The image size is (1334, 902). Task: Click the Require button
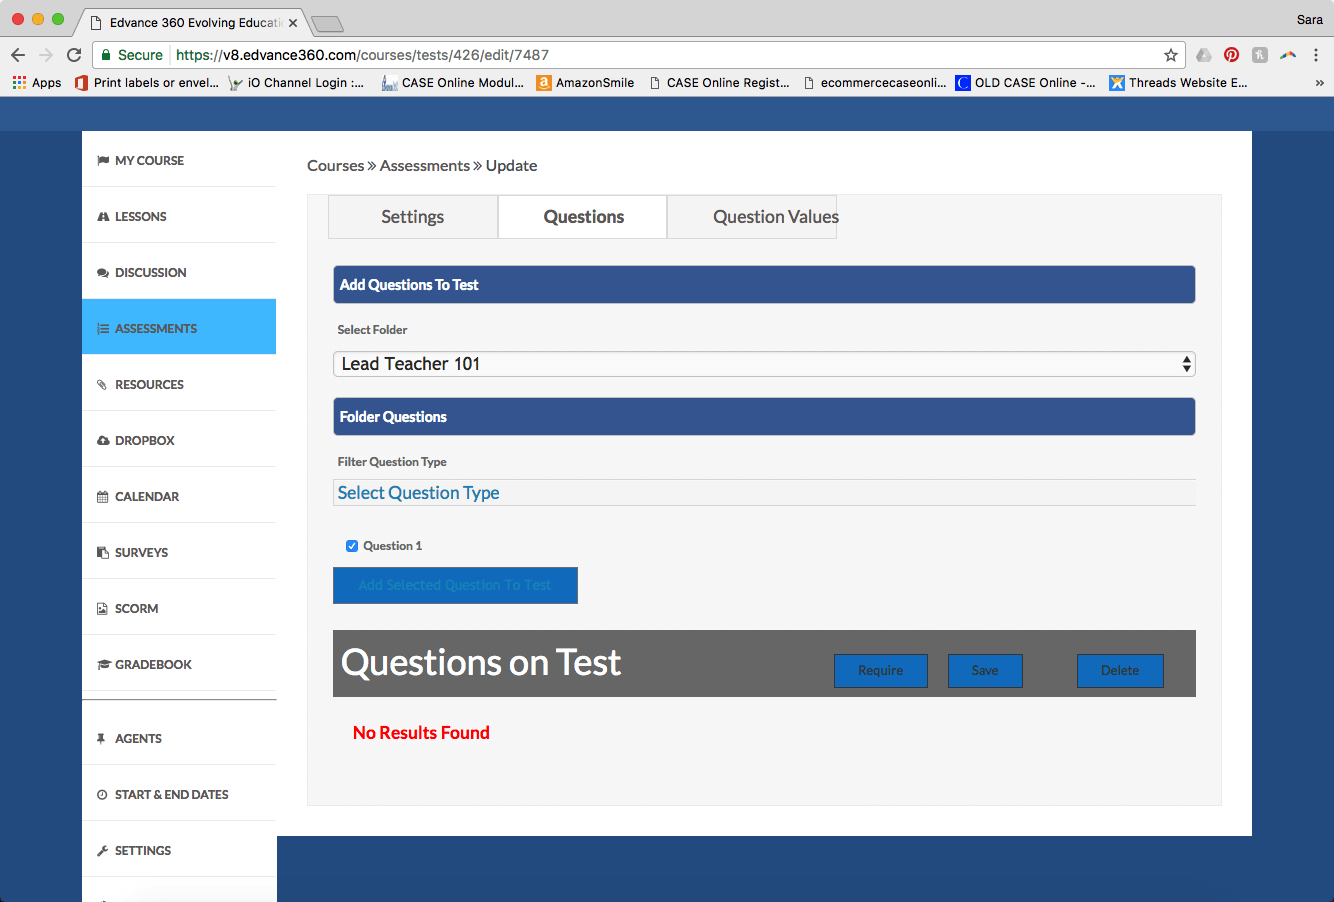pyautogui.click(x=880, y=671)
